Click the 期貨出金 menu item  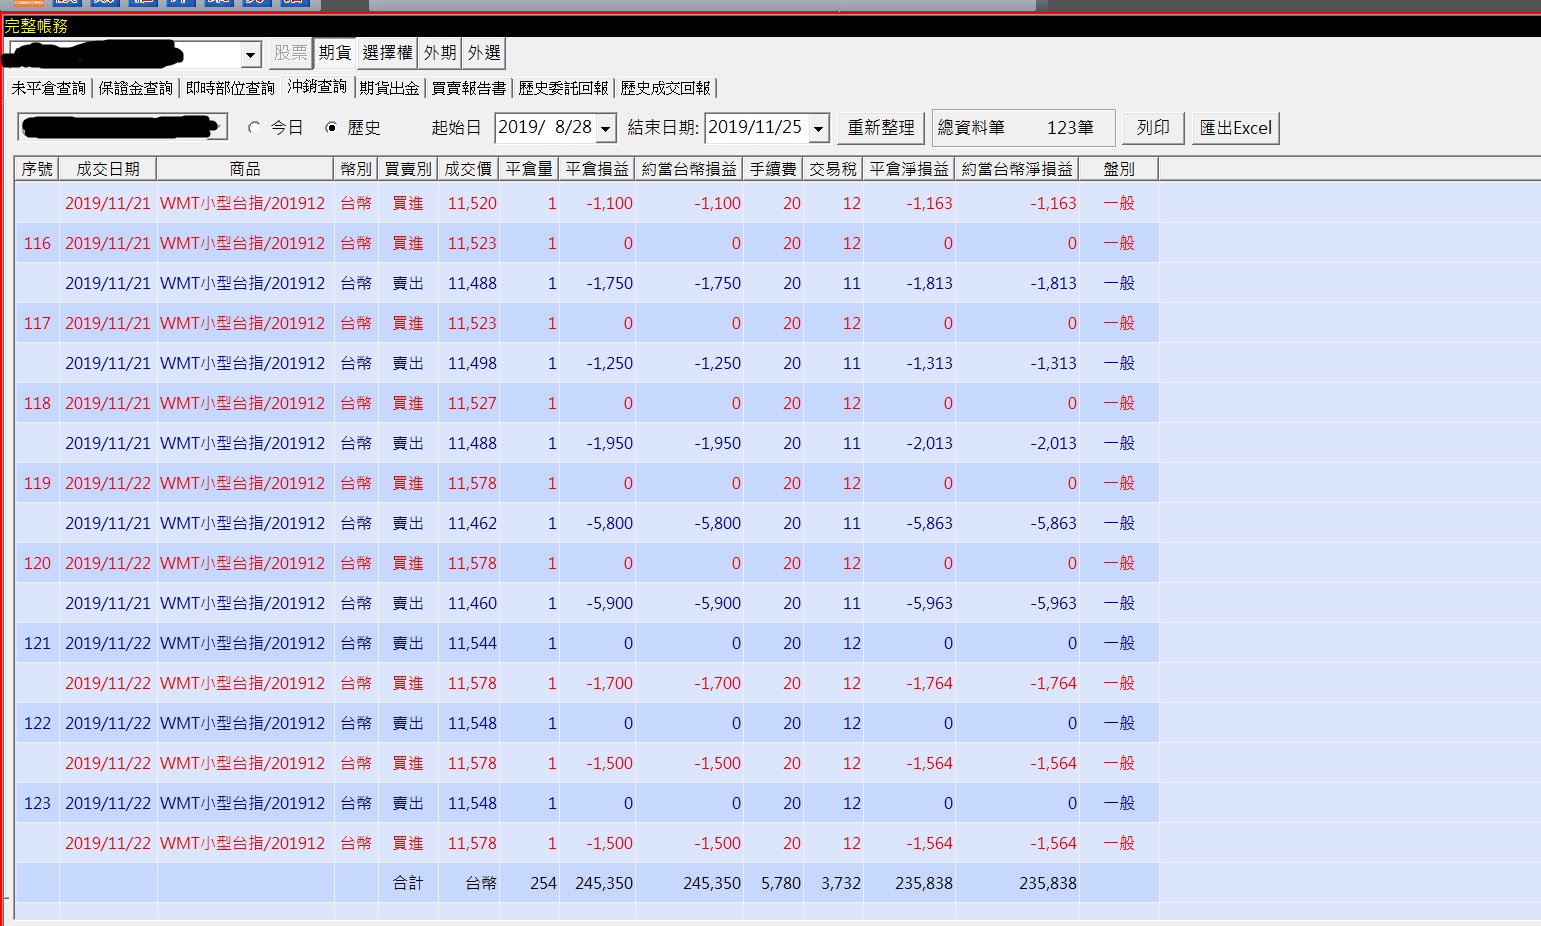click(x=389, y=88)
